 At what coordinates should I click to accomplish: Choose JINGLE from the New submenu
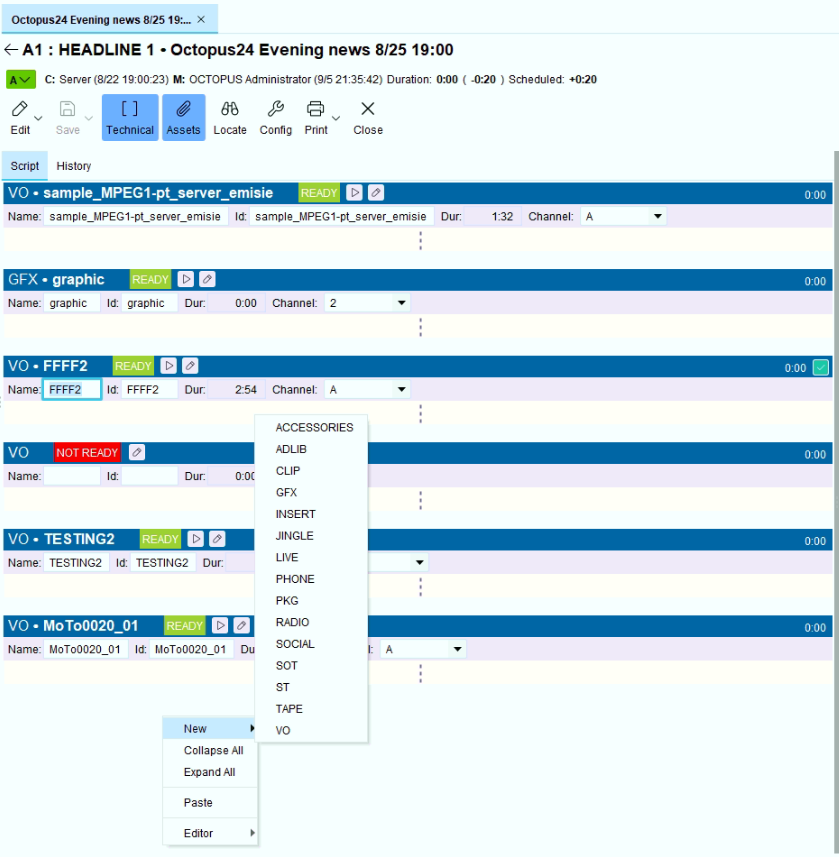(x=295, y=536)
